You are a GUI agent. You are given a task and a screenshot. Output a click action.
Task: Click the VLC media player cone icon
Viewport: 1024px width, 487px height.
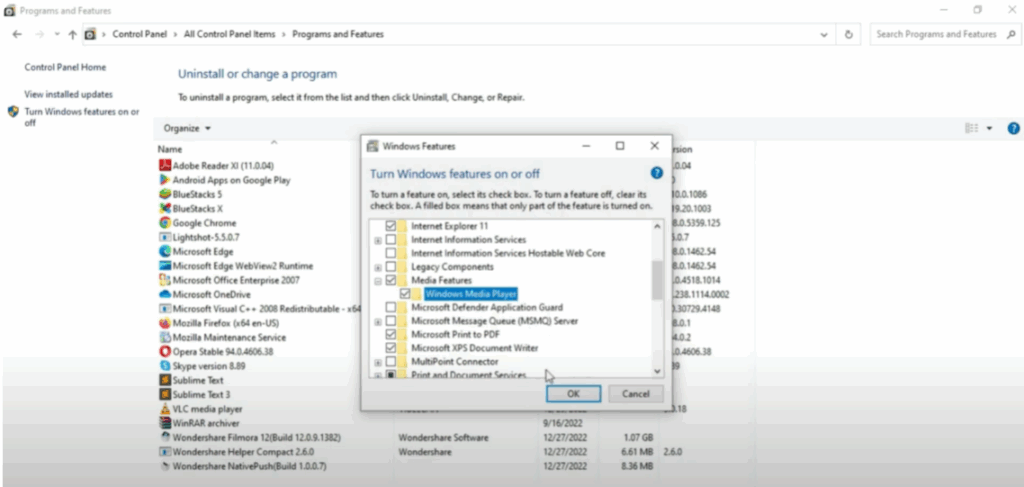pos(165,409)
